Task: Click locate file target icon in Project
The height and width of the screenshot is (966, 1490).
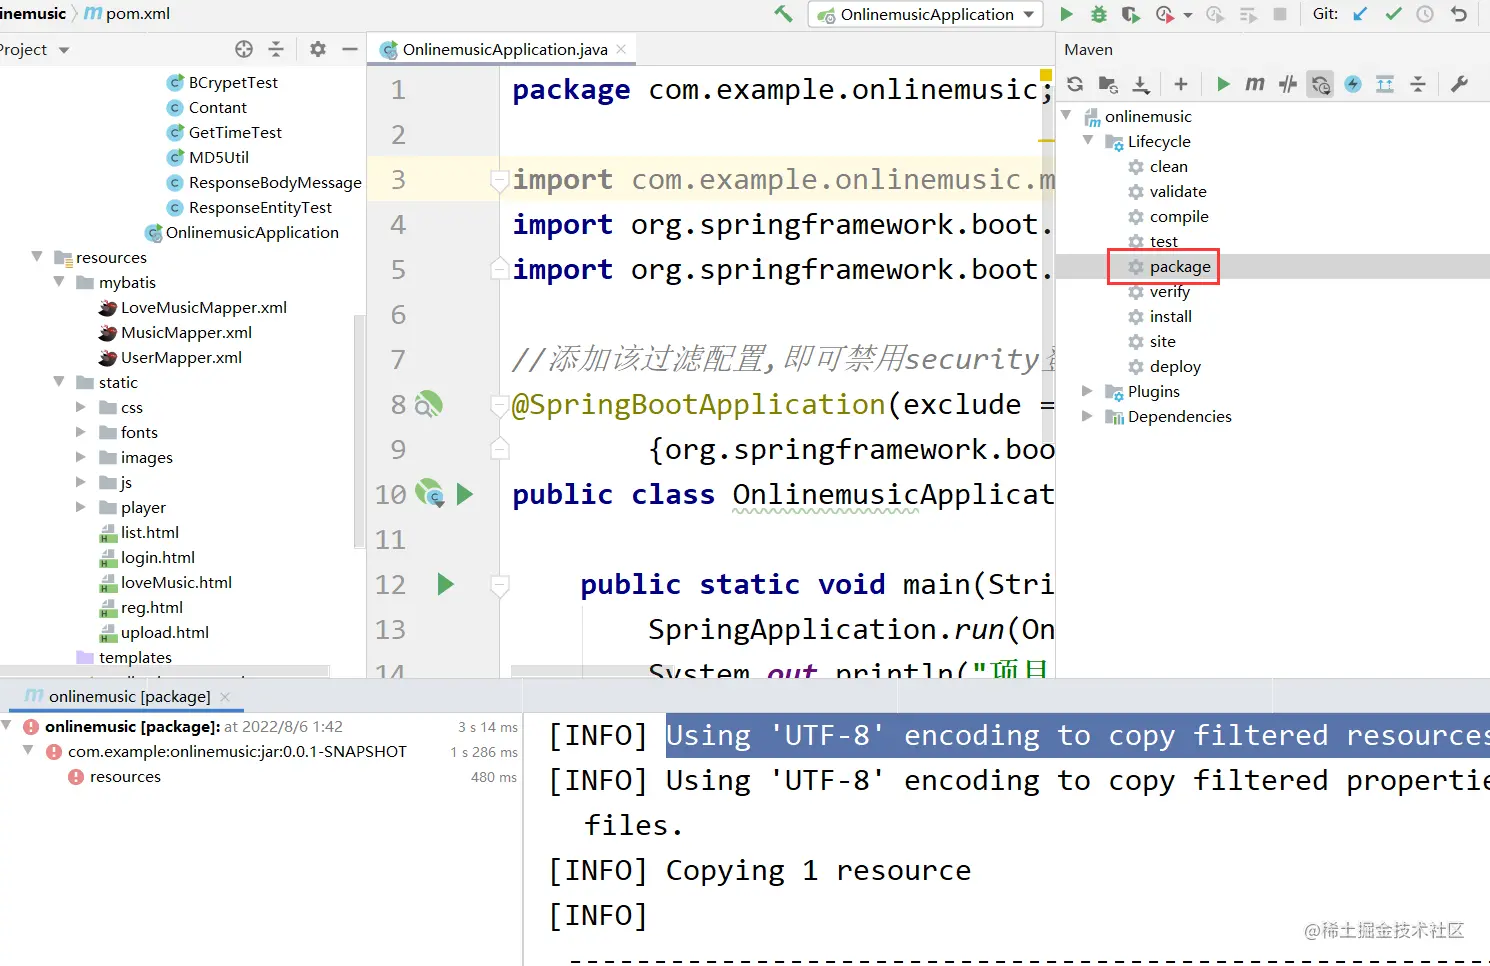Action: click(x=244, y=49)
